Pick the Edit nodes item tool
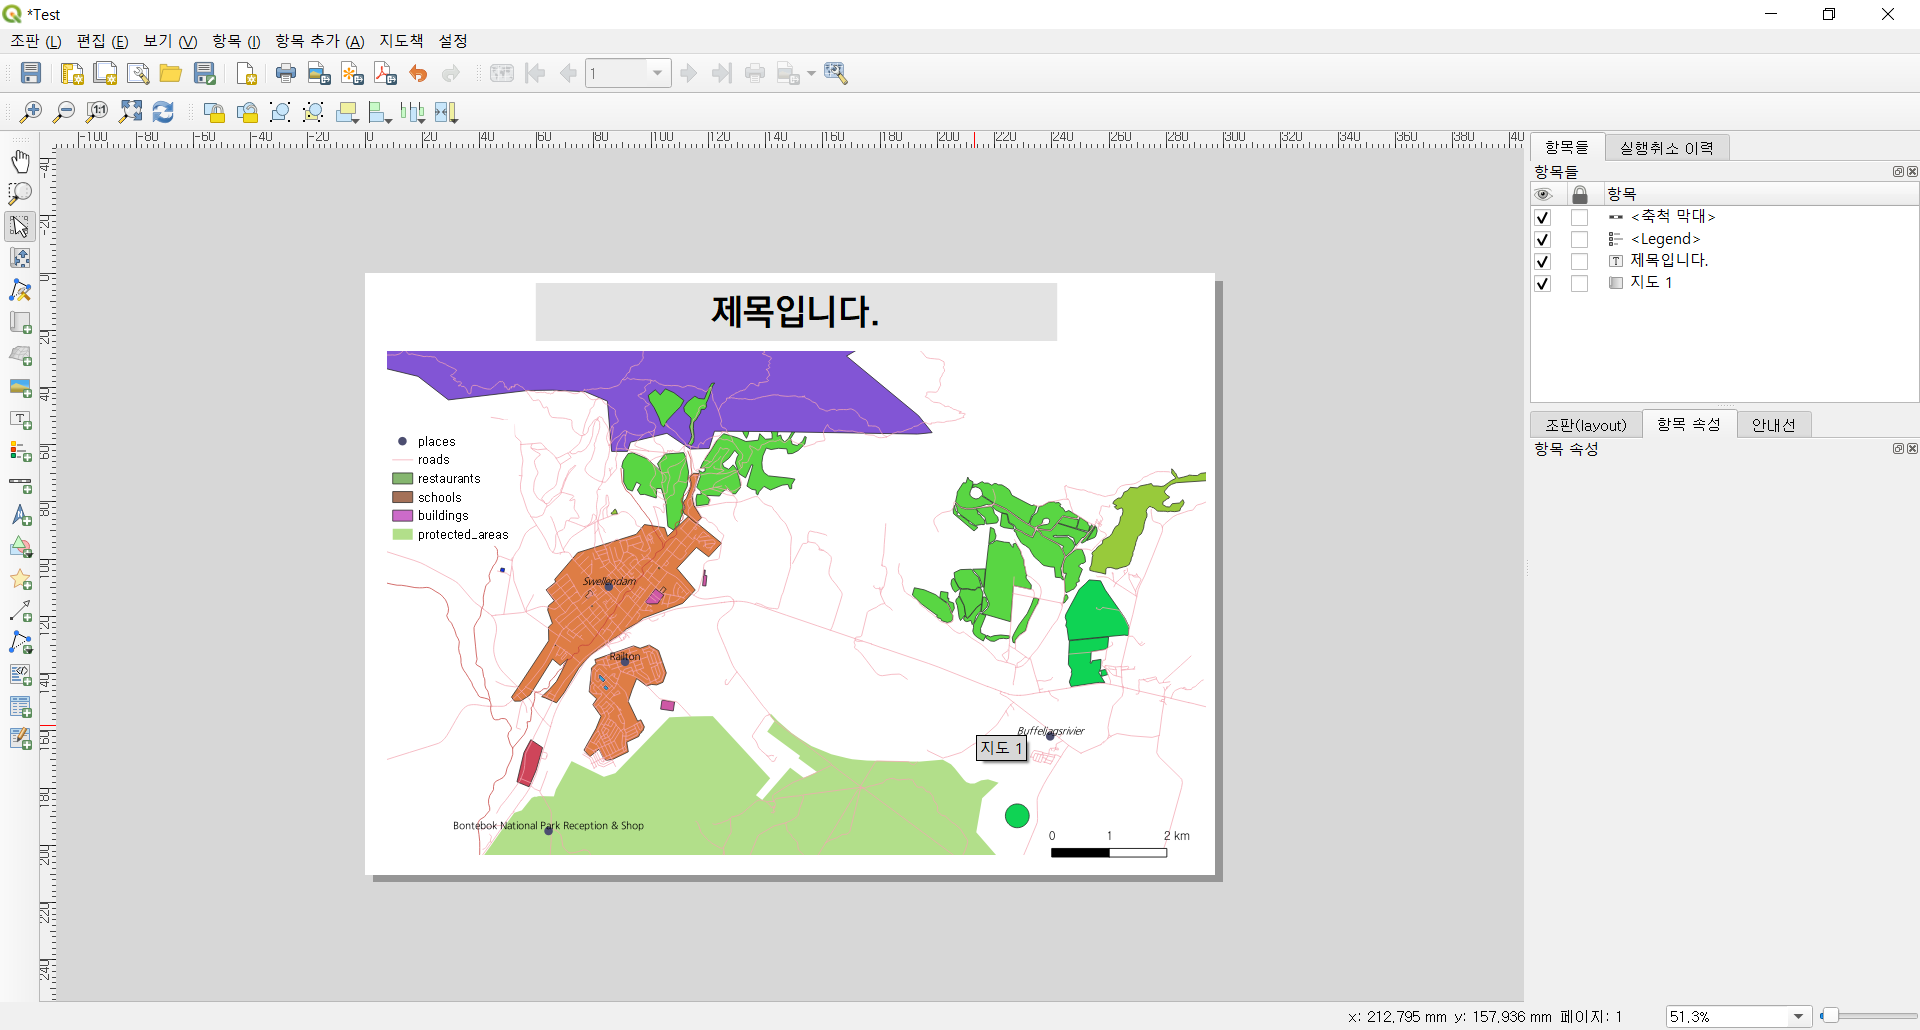This screenshot has height=1030, width=1920. coord(20,291)
